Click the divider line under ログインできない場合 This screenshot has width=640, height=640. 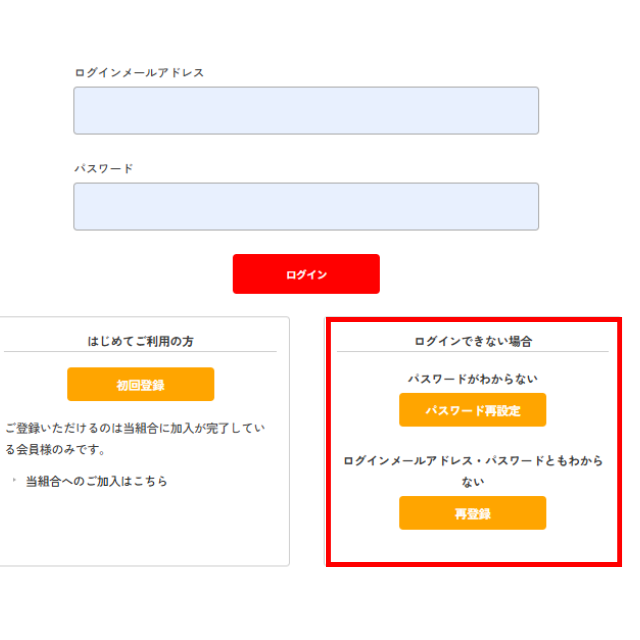coord(472,352)
